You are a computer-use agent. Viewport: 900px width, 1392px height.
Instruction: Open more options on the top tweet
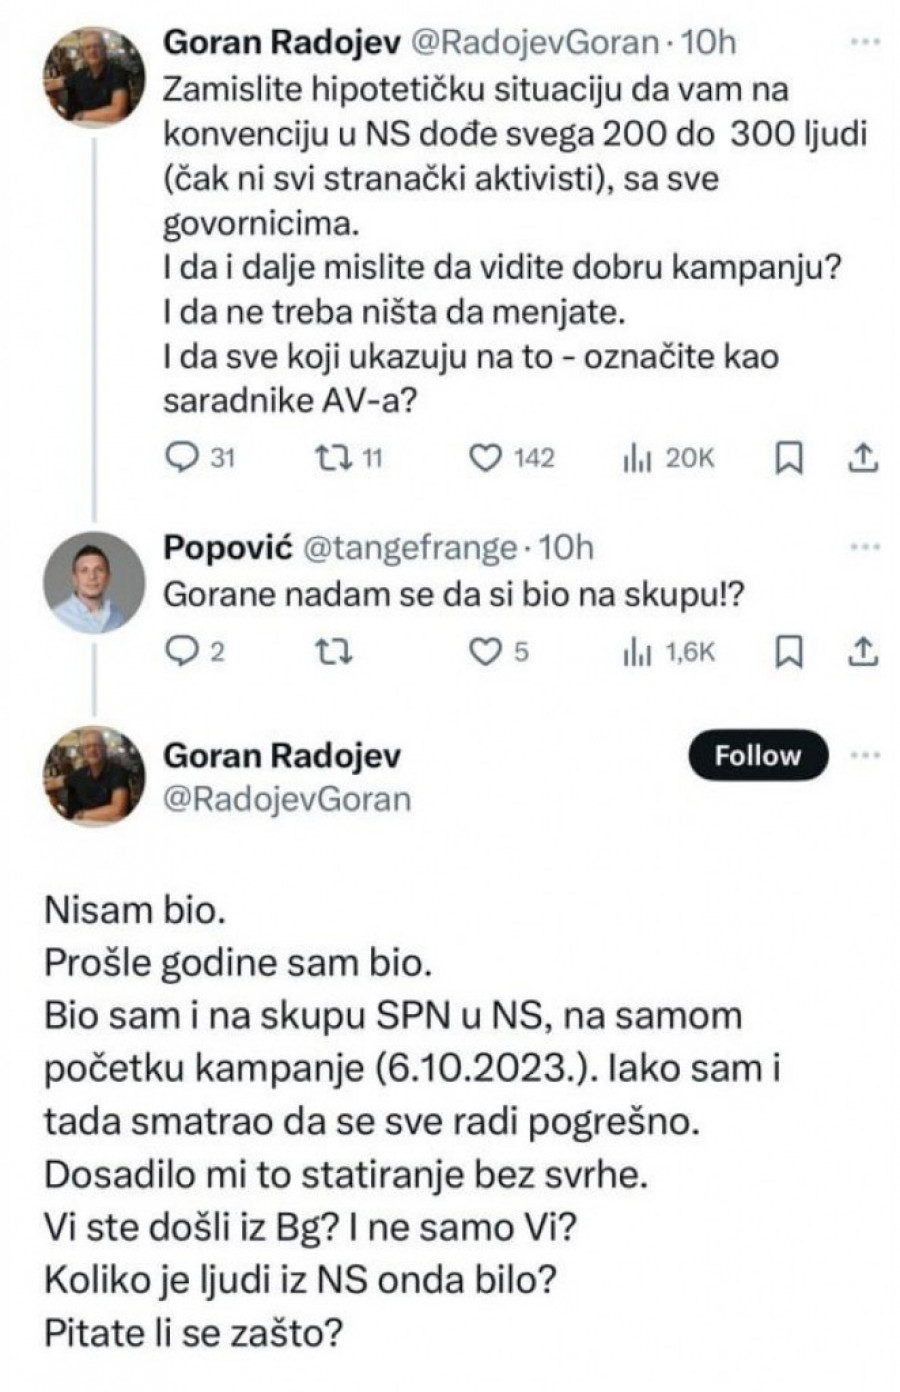(x=864, y=43)
